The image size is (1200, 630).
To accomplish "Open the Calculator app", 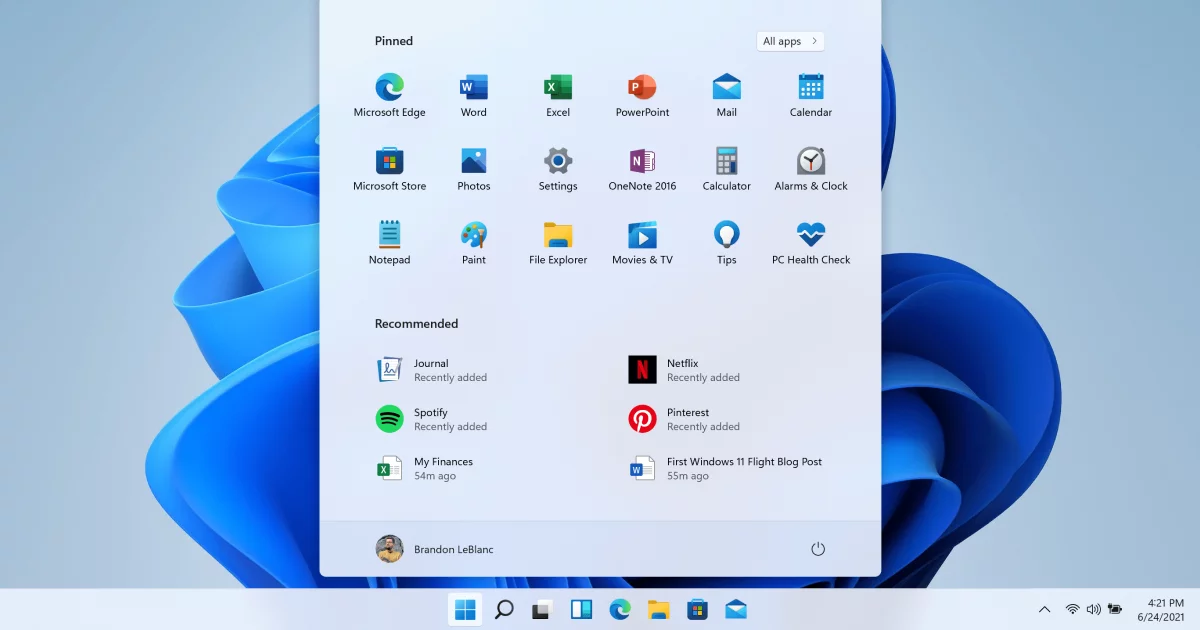I will (x=726, y=162).
